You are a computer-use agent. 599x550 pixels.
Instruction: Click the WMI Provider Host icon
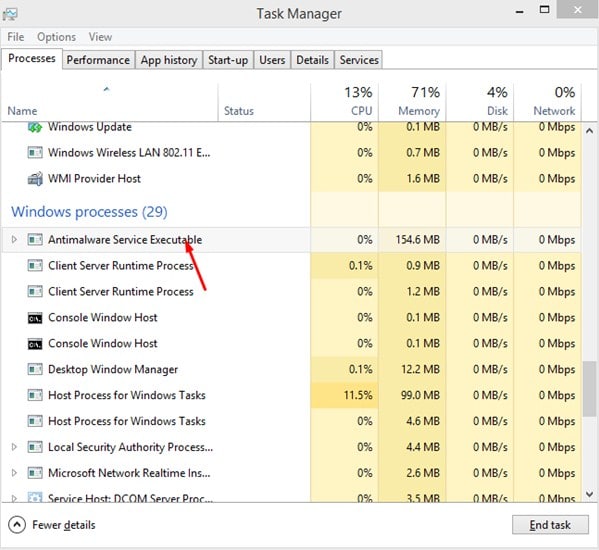click(35, 178)
